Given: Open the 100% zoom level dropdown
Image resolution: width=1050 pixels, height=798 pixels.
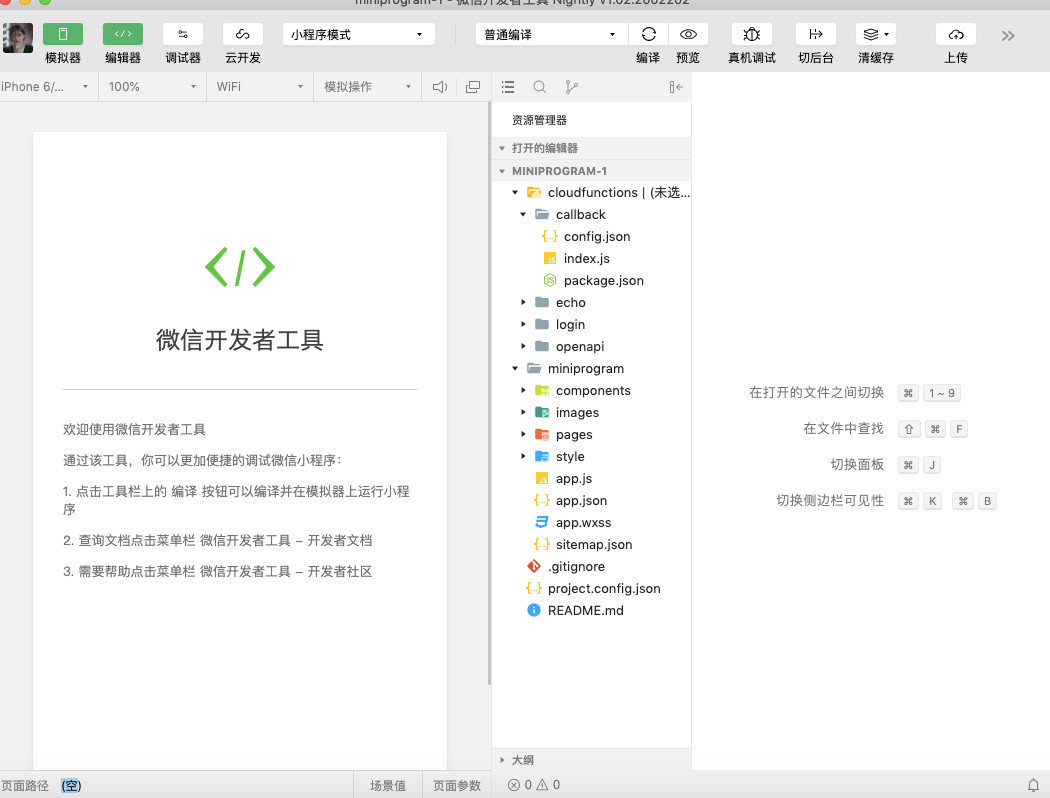Looking at the screenshot, I should click(x=153, y=86).
